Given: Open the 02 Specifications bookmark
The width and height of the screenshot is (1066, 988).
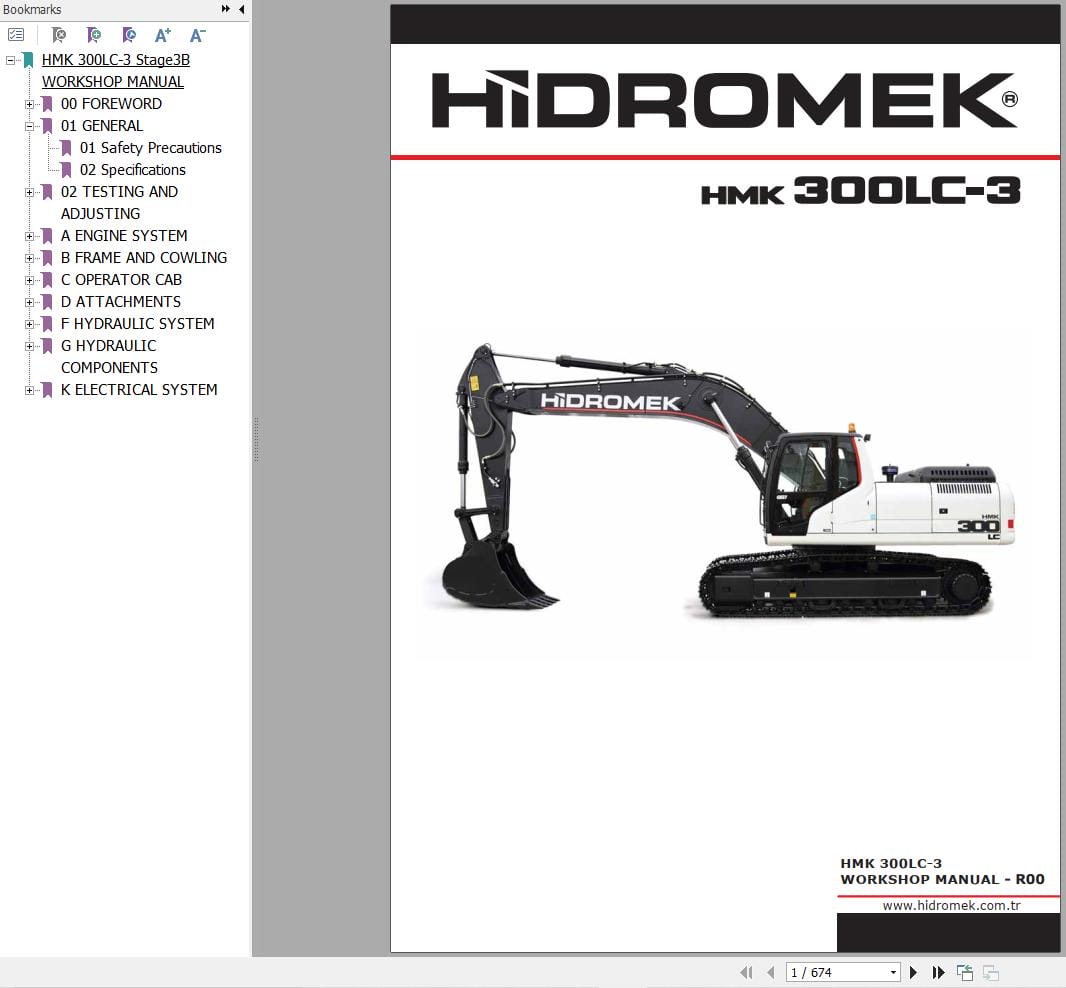Looking at the screenshot, I should click(x=131, y=169).
